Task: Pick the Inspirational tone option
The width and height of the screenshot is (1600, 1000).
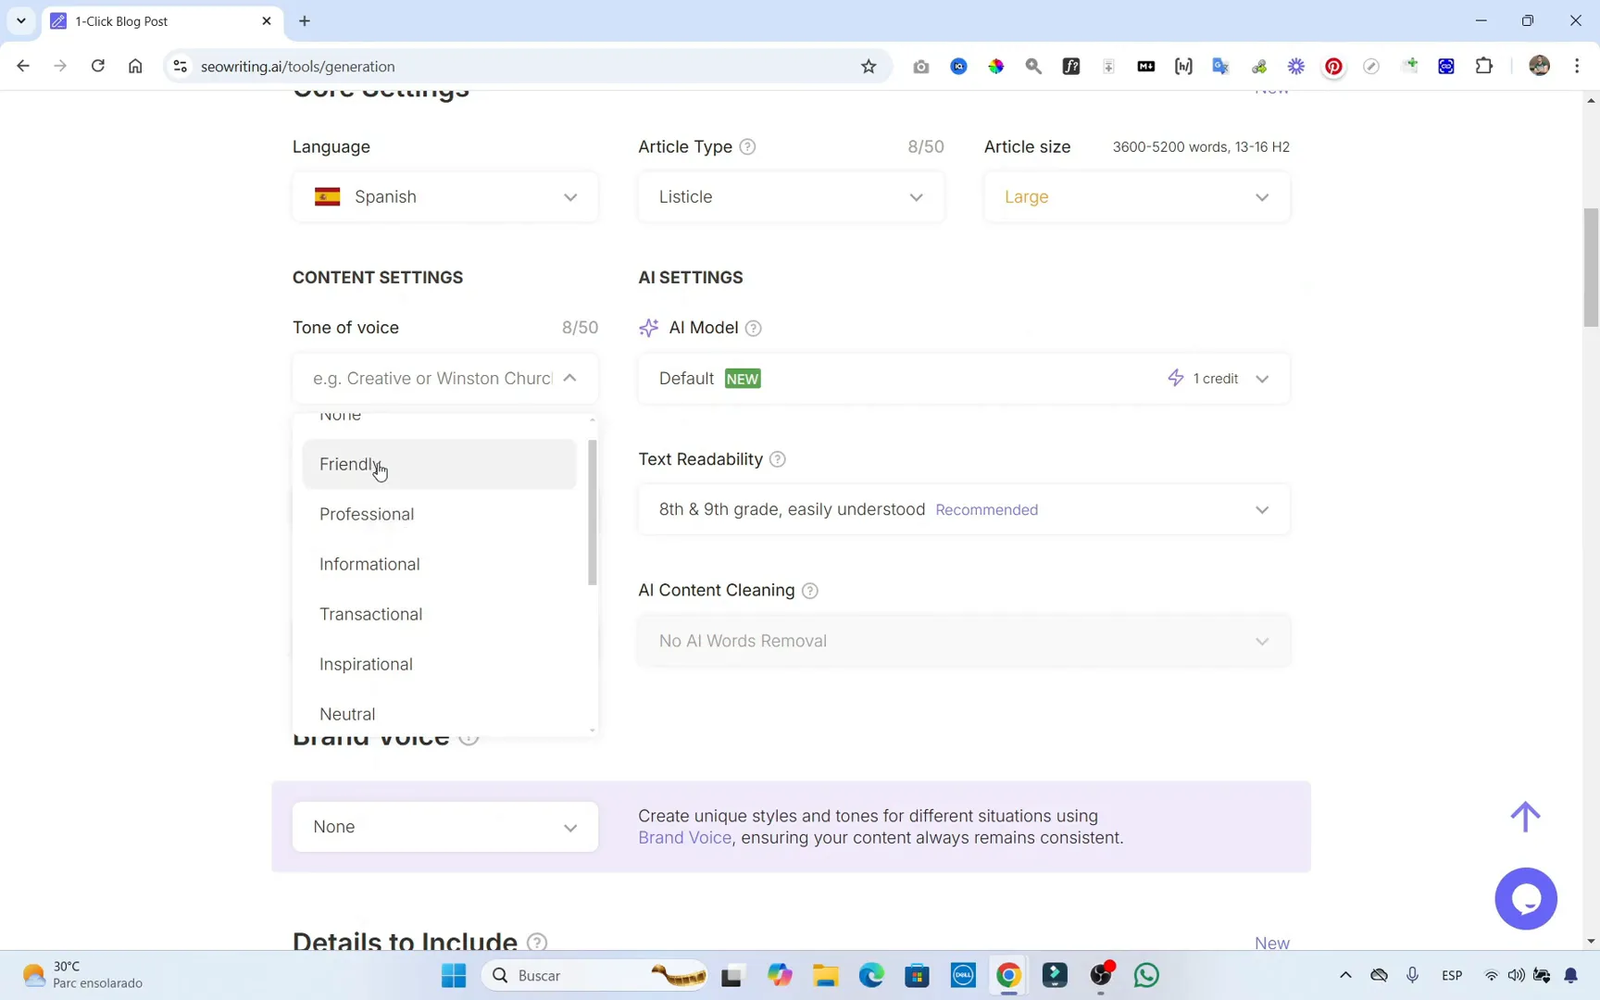Action: click(366, 664)
